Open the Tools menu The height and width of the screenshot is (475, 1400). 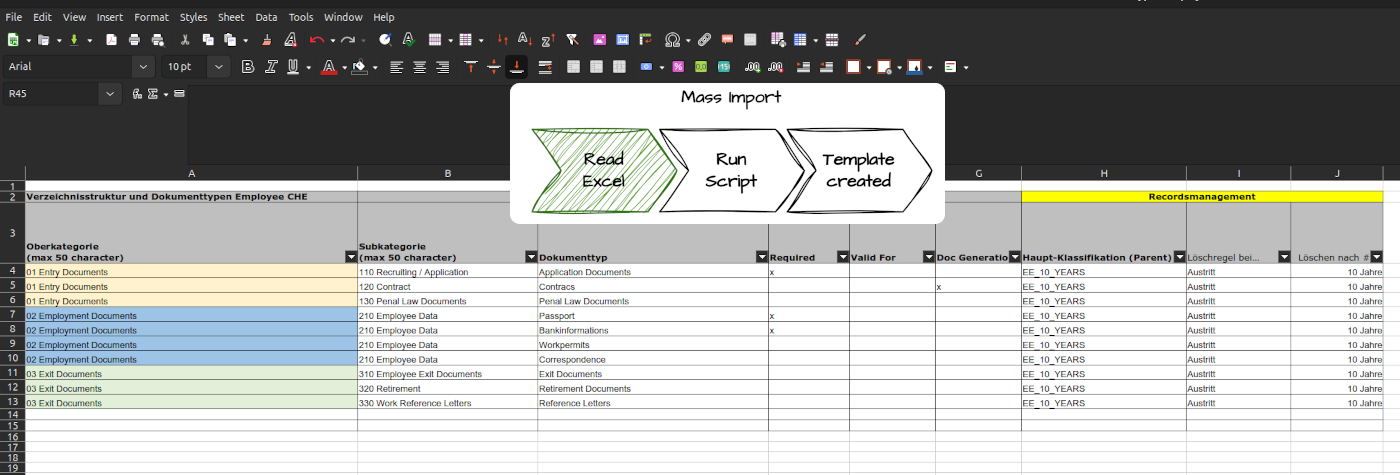click(x=300, y=17)
